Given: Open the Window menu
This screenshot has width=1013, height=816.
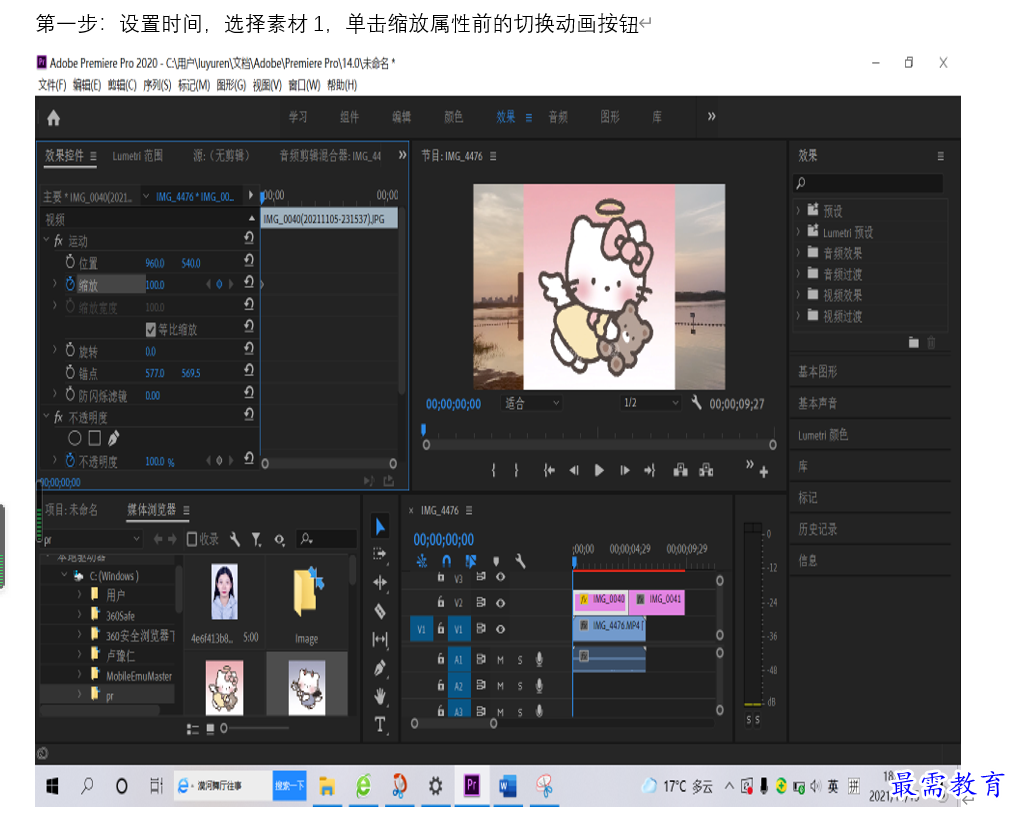Looking at the screenshot, I should pos(304,85).
